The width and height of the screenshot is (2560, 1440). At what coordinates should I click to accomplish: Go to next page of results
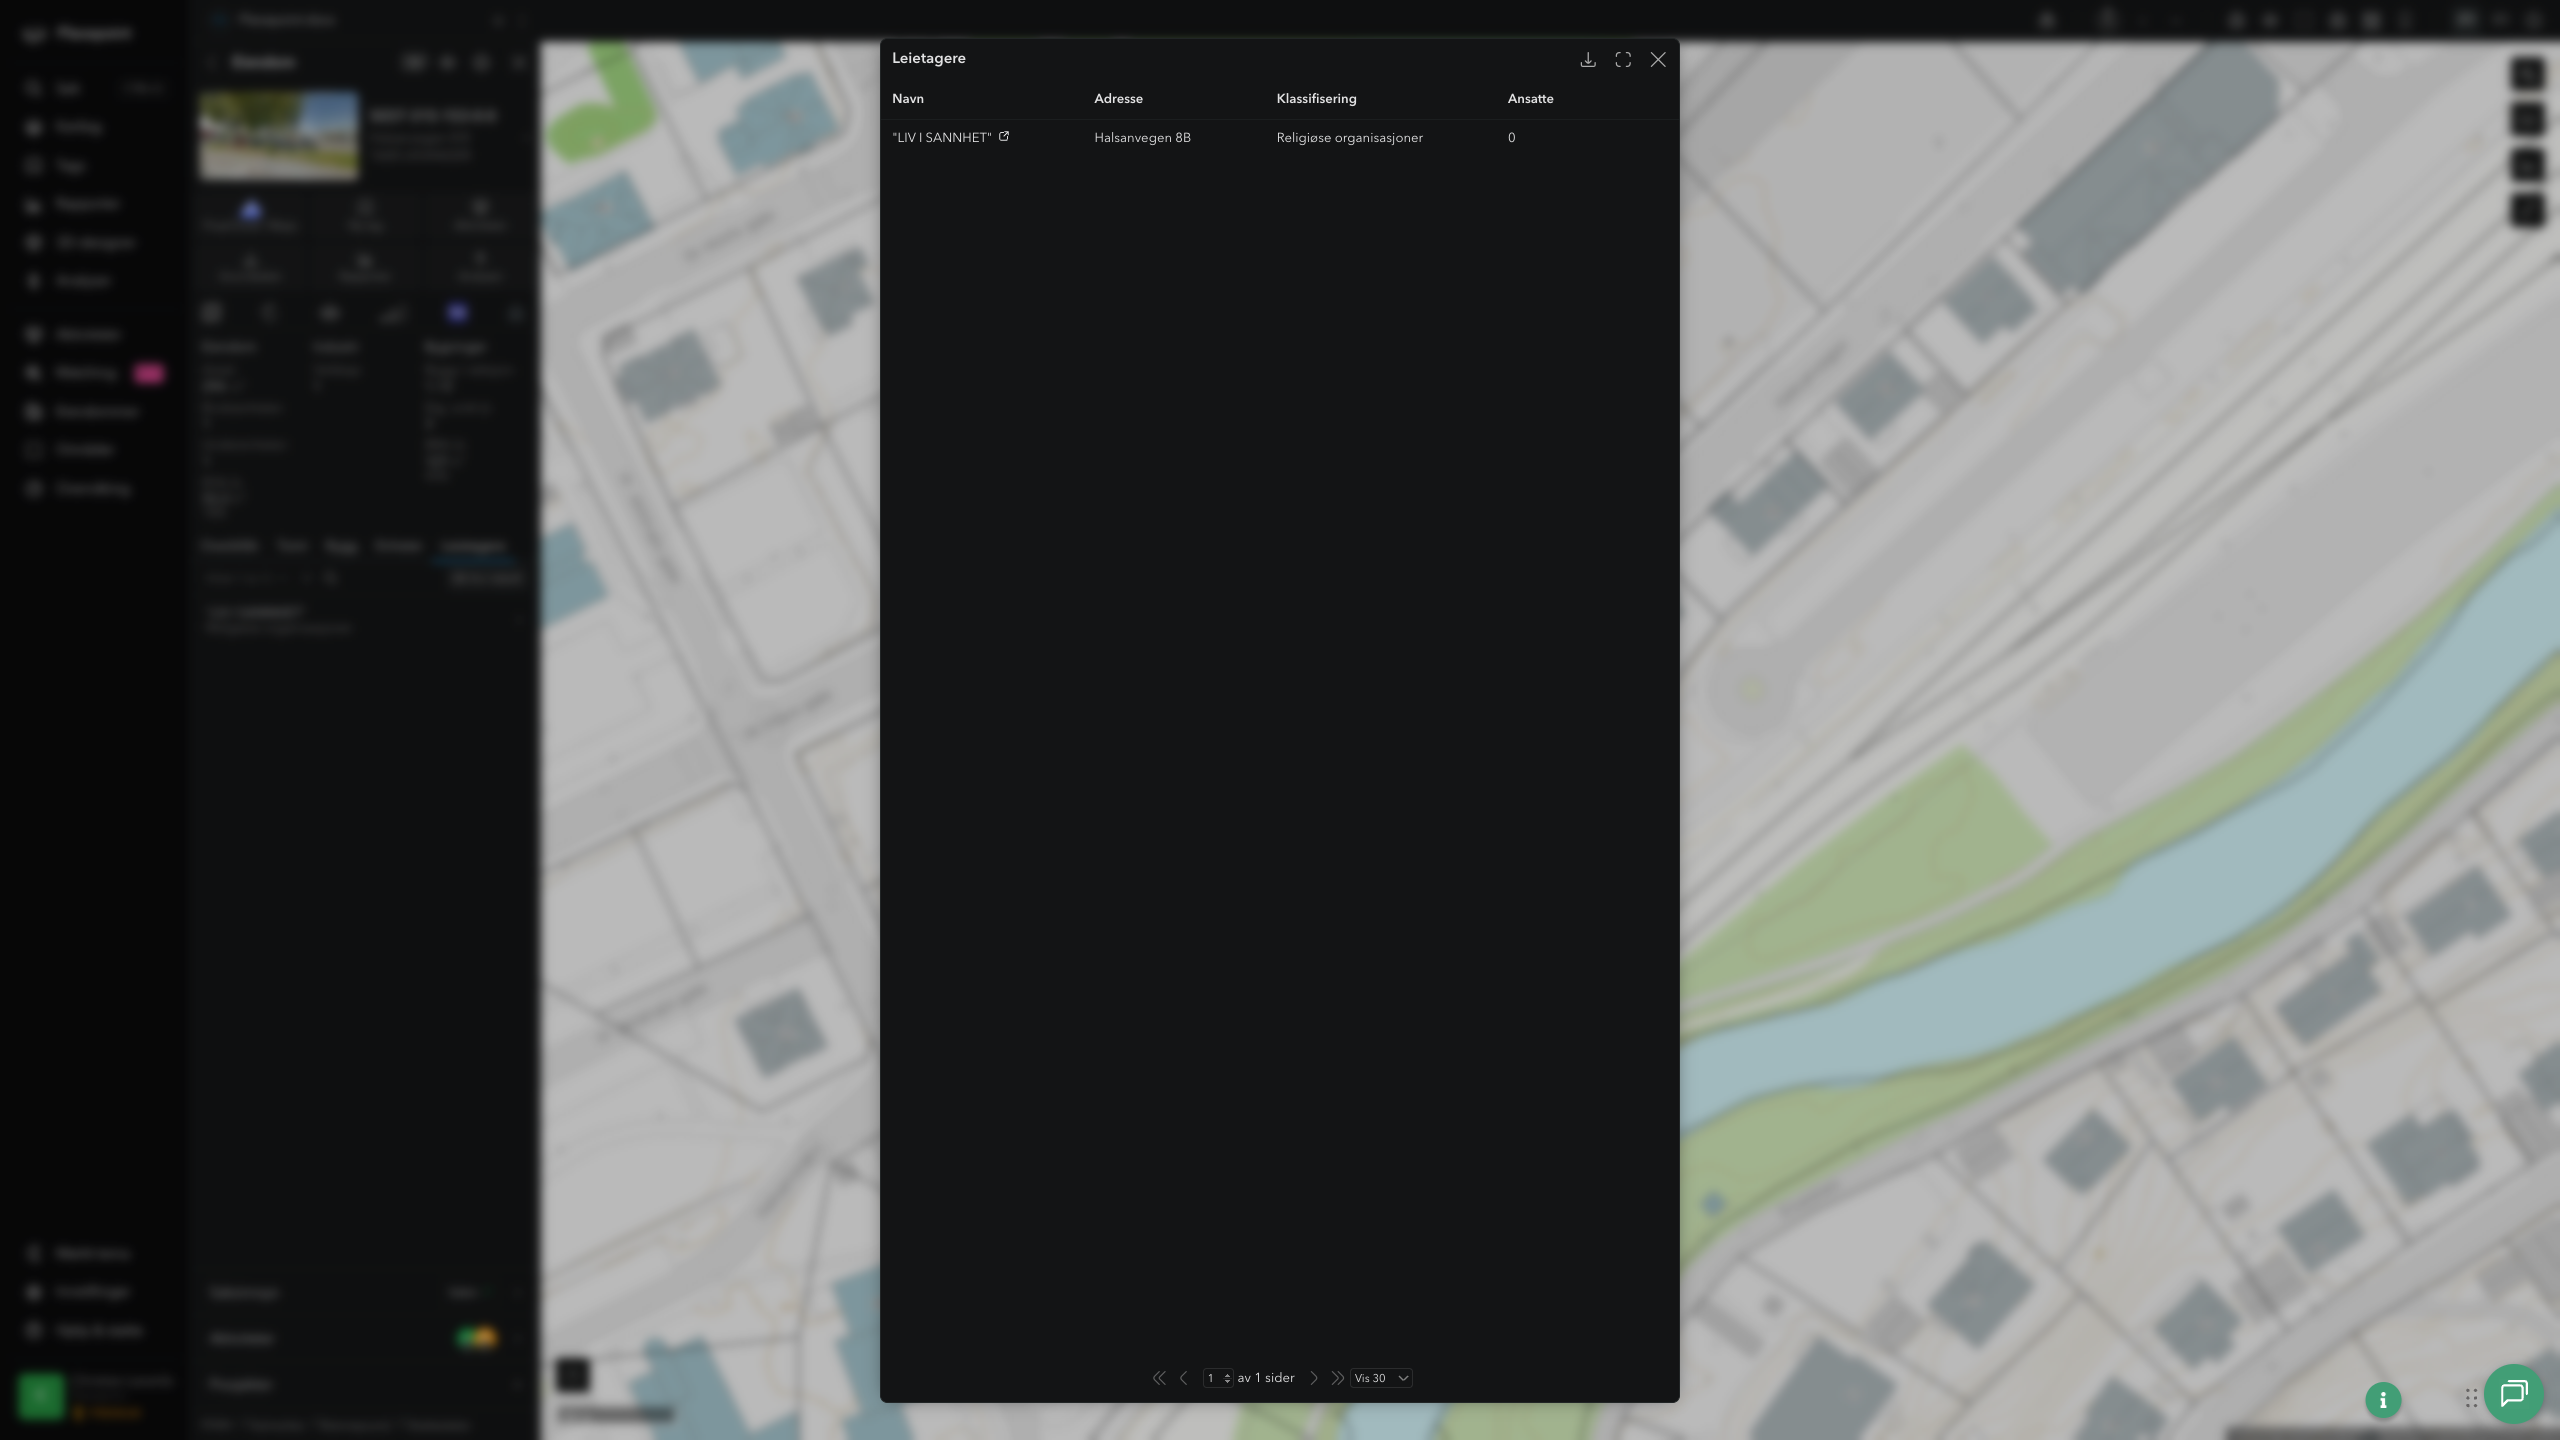[x=1314, y=1378]
